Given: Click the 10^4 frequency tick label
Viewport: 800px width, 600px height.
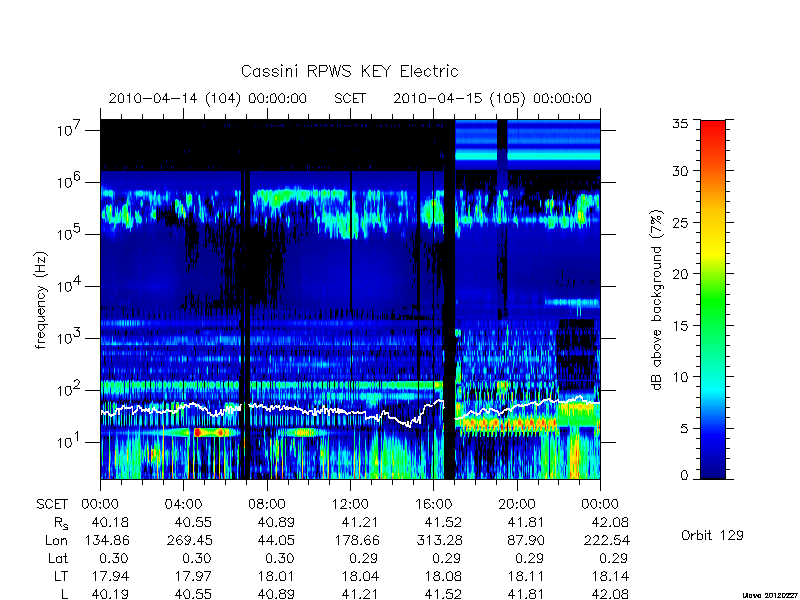Looking at the screenshot, I should pyautogui.click(x=69, y=286).
